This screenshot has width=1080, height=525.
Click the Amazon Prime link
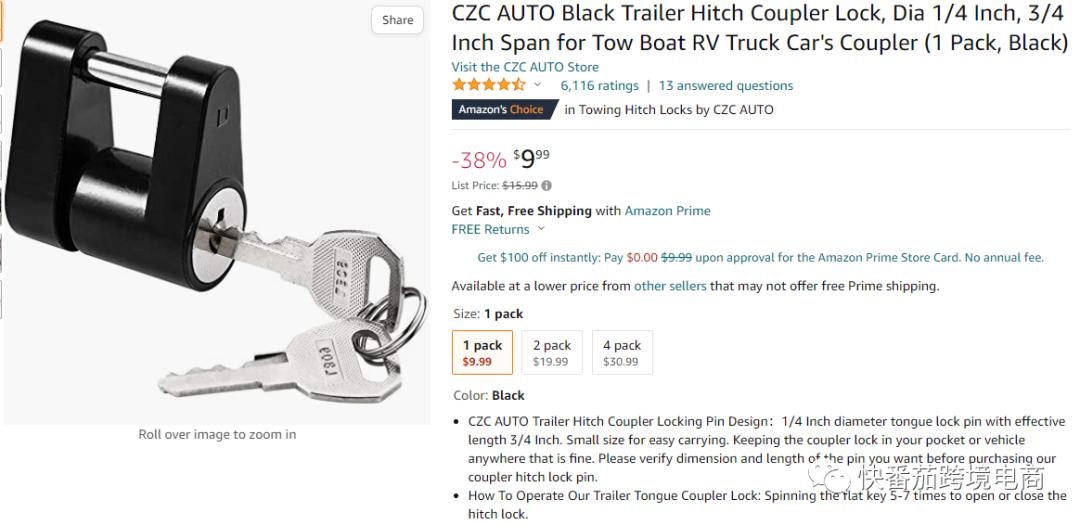pyautogui.click(x=667, y=211)
